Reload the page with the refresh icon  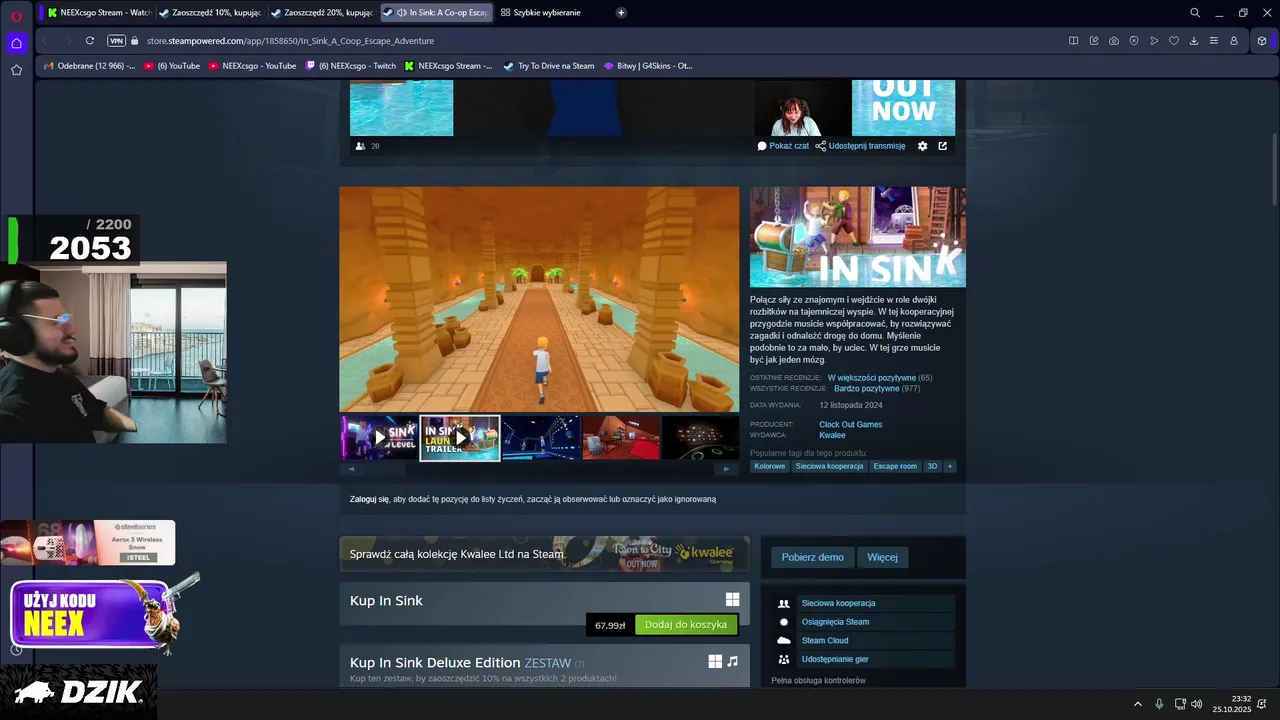(x=90, y=41)
